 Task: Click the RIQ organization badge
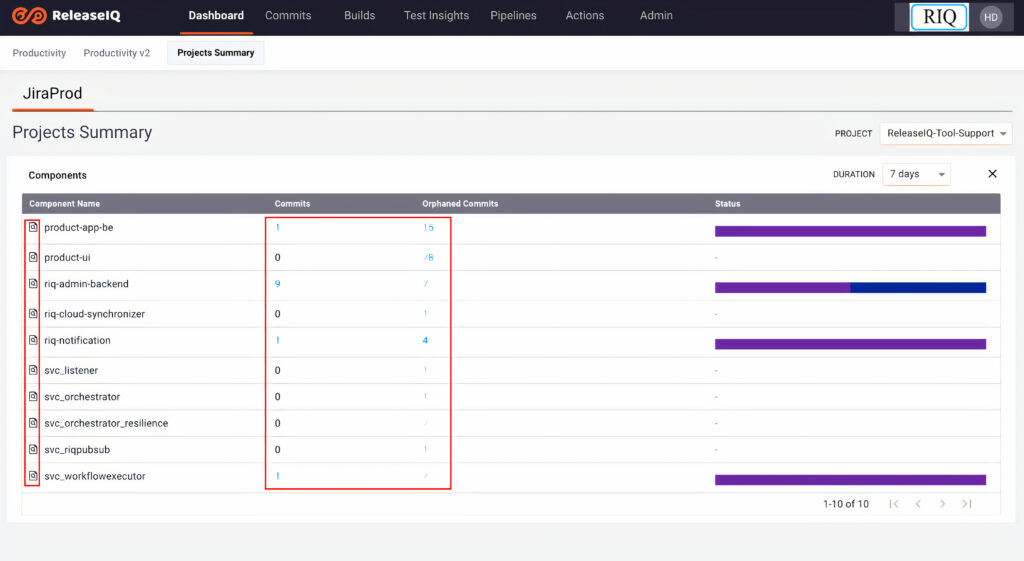pyautogui.click(x=939, y=17)
